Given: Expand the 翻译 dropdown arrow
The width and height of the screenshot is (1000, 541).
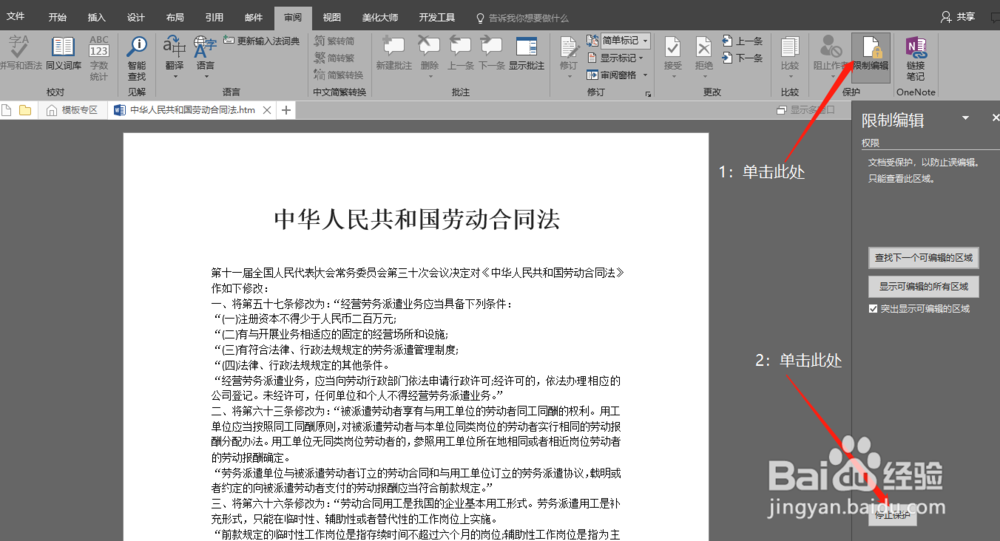Looking at the screenshot, I should (x=175, y=77).
